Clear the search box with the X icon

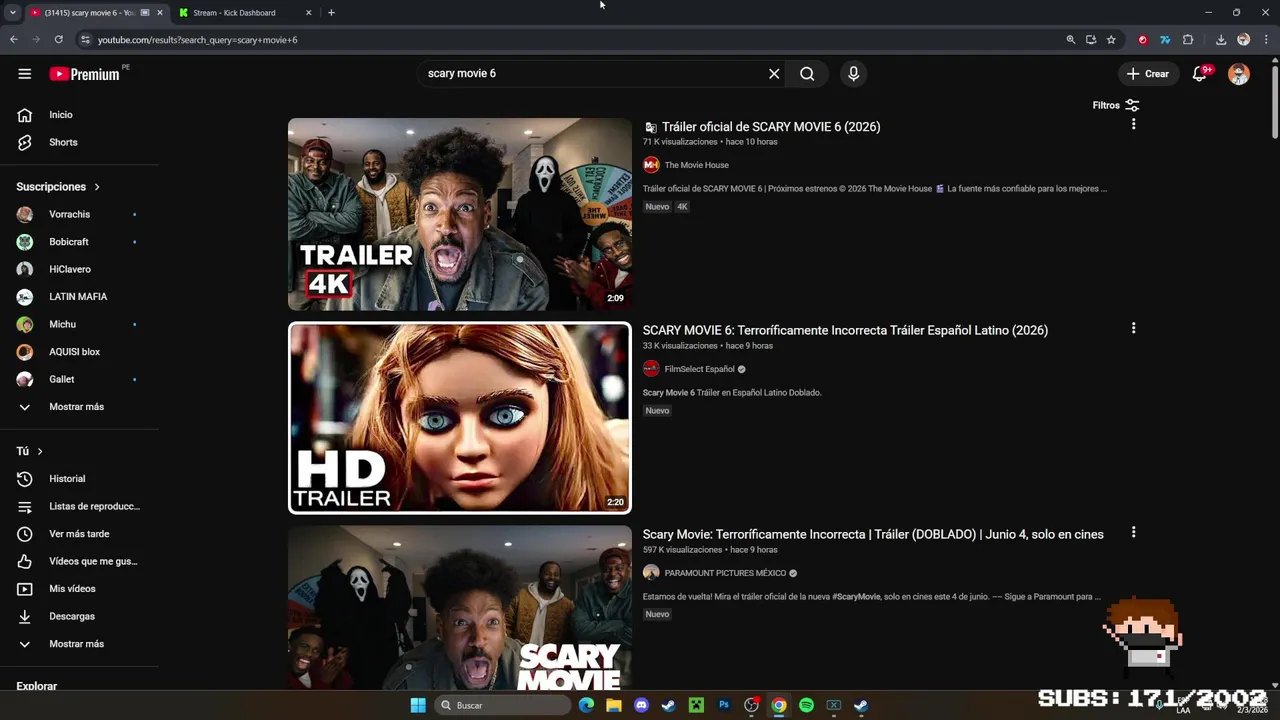[x=774, y=74]
